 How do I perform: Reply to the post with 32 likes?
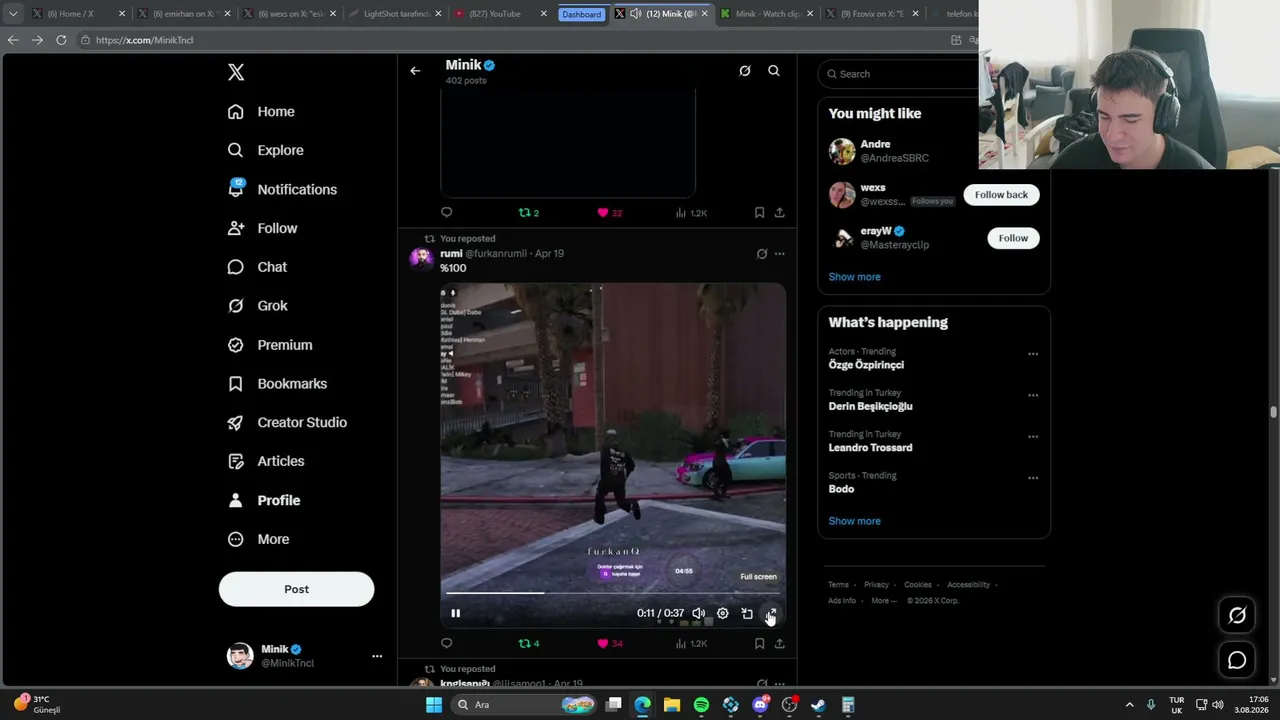[x=447, y=213]
